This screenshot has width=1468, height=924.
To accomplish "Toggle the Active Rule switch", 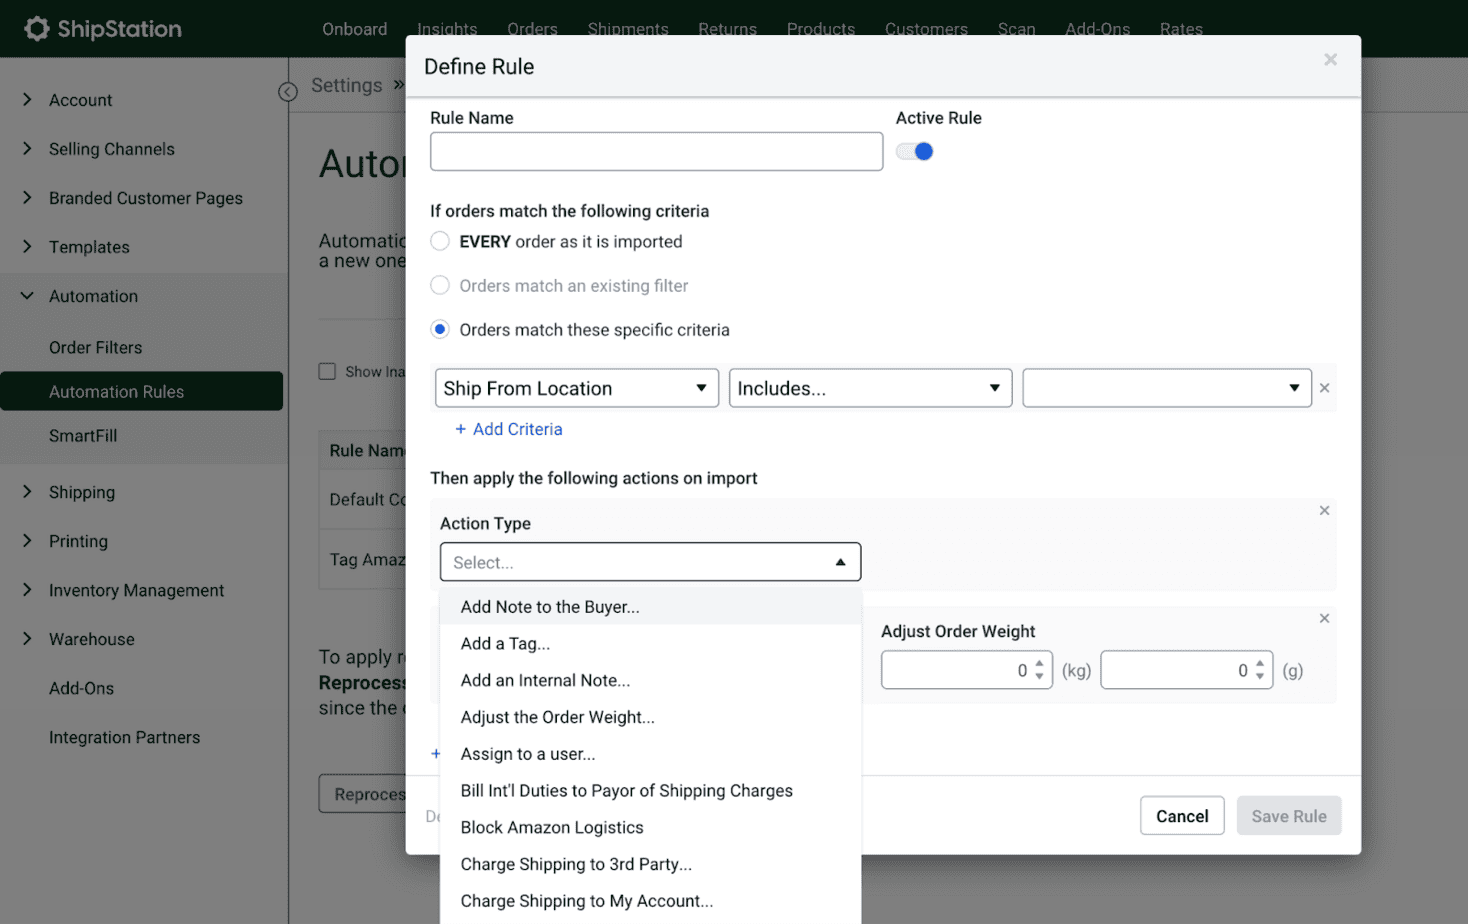I will point(915,152).
